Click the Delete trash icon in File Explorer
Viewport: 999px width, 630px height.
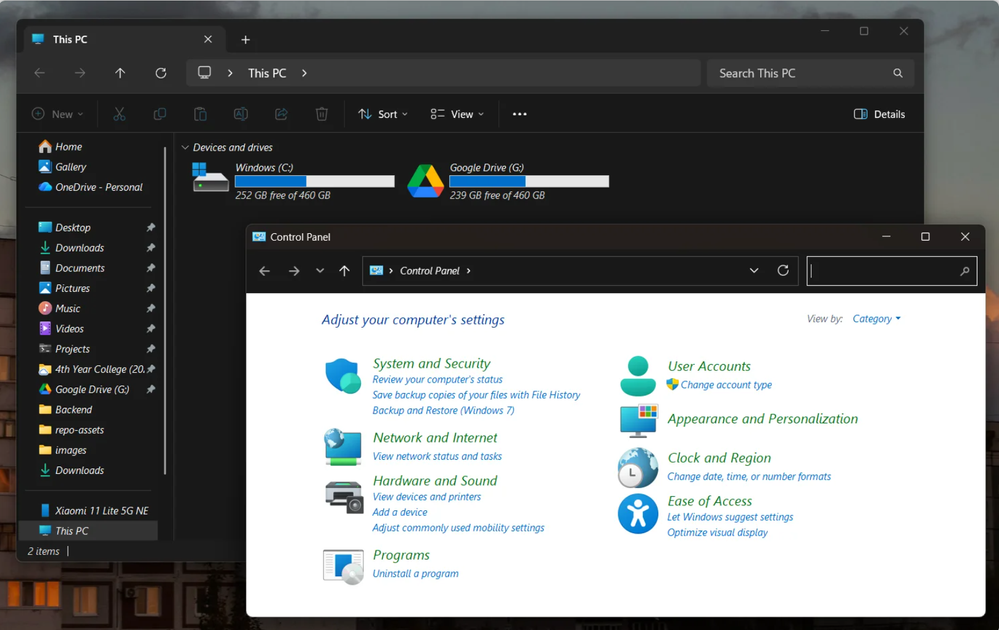tap(322, 114)
